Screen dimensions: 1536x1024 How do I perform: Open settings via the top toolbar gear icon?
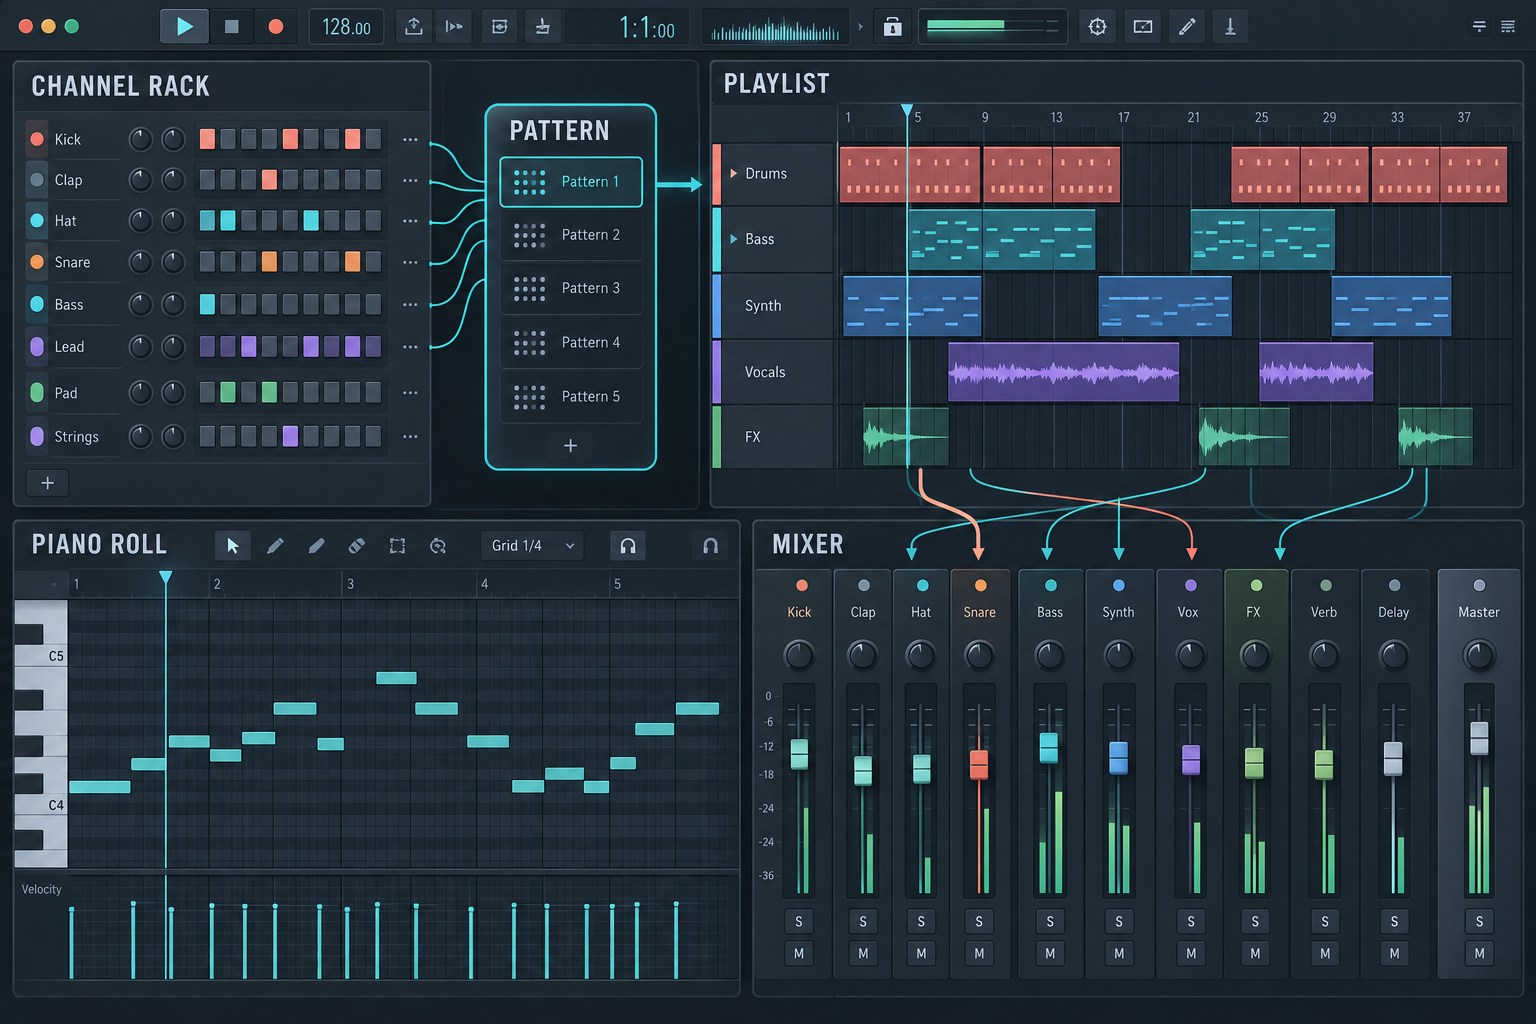pos(1097,27)
